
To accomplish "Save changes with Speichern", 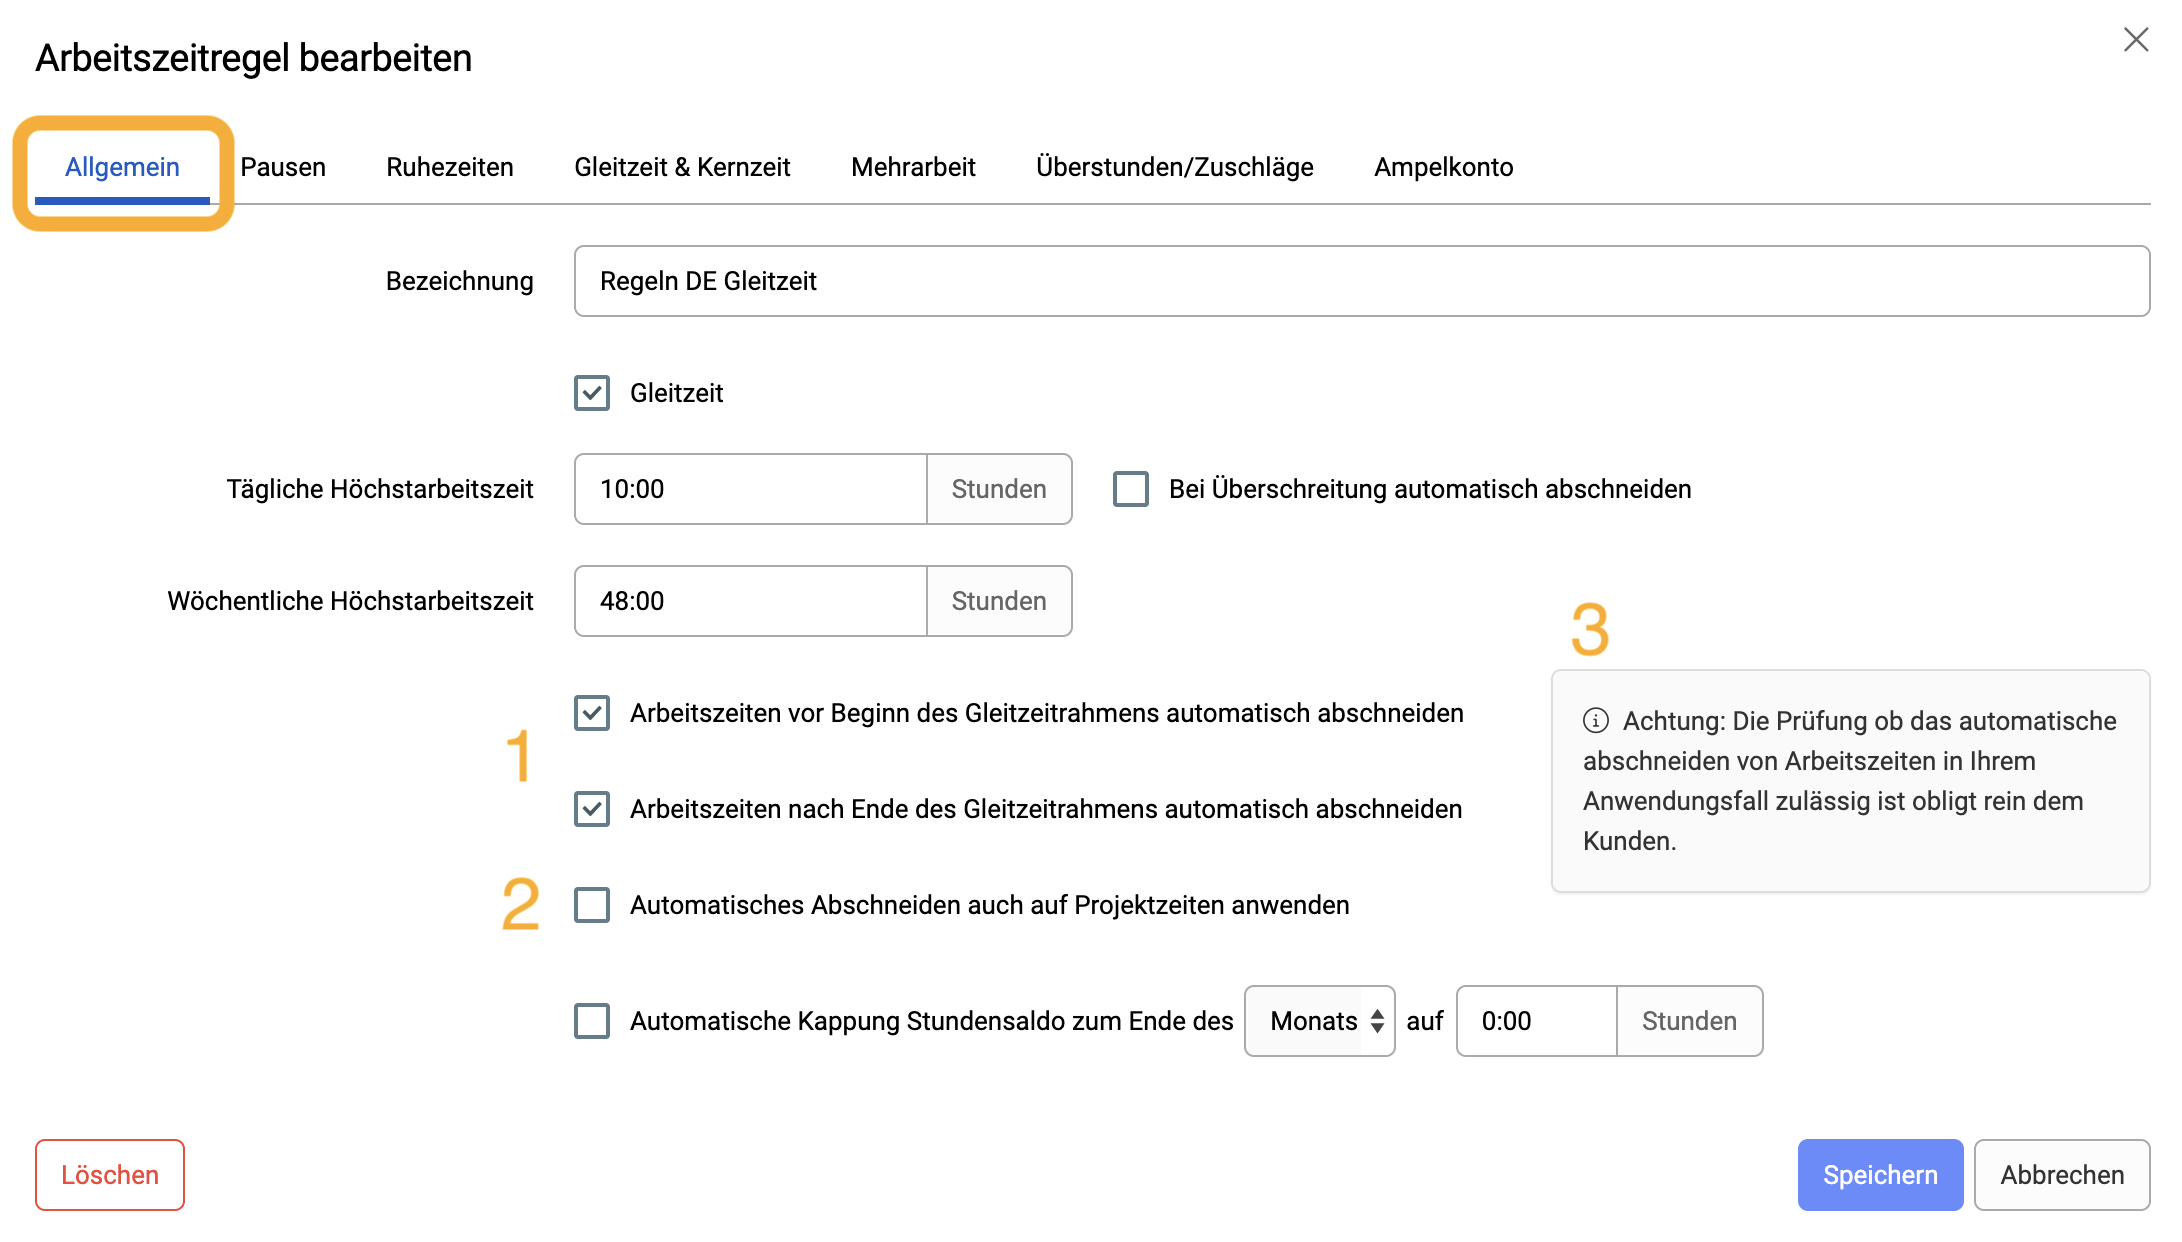I will [1880, 1175].
